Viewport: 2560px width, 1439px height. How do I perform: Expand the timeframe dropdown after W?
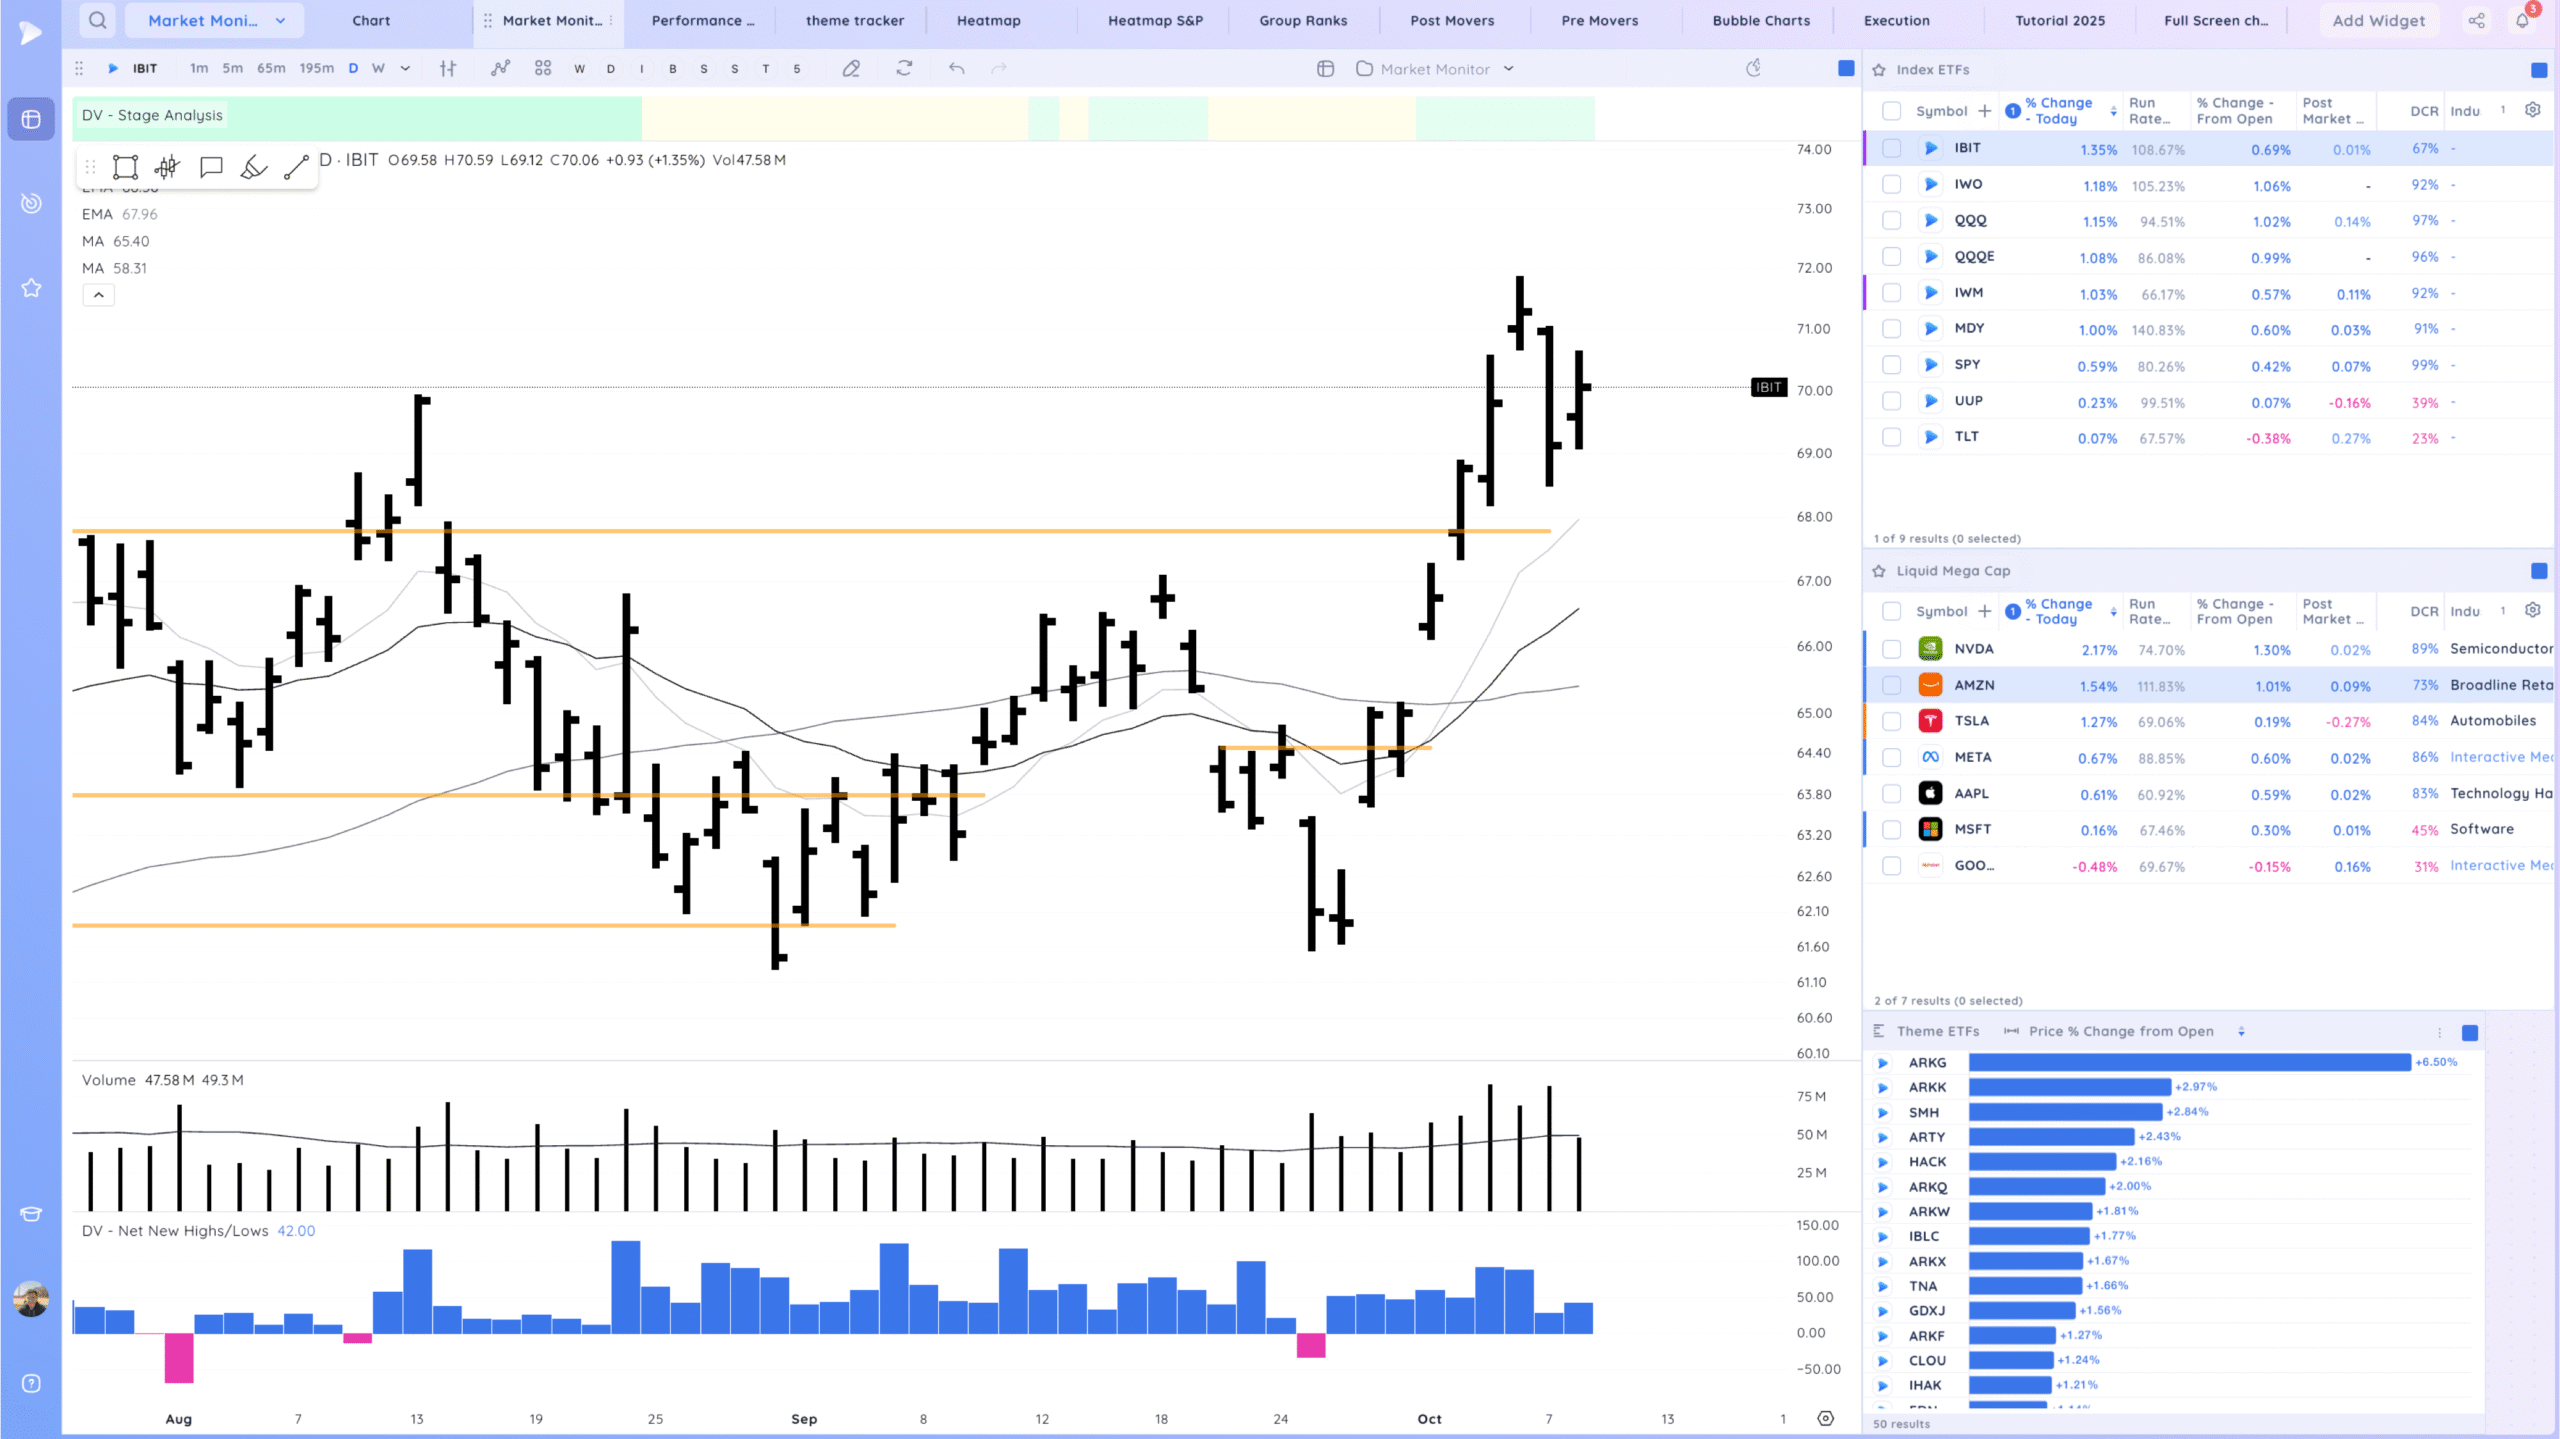tap(405, 68)
